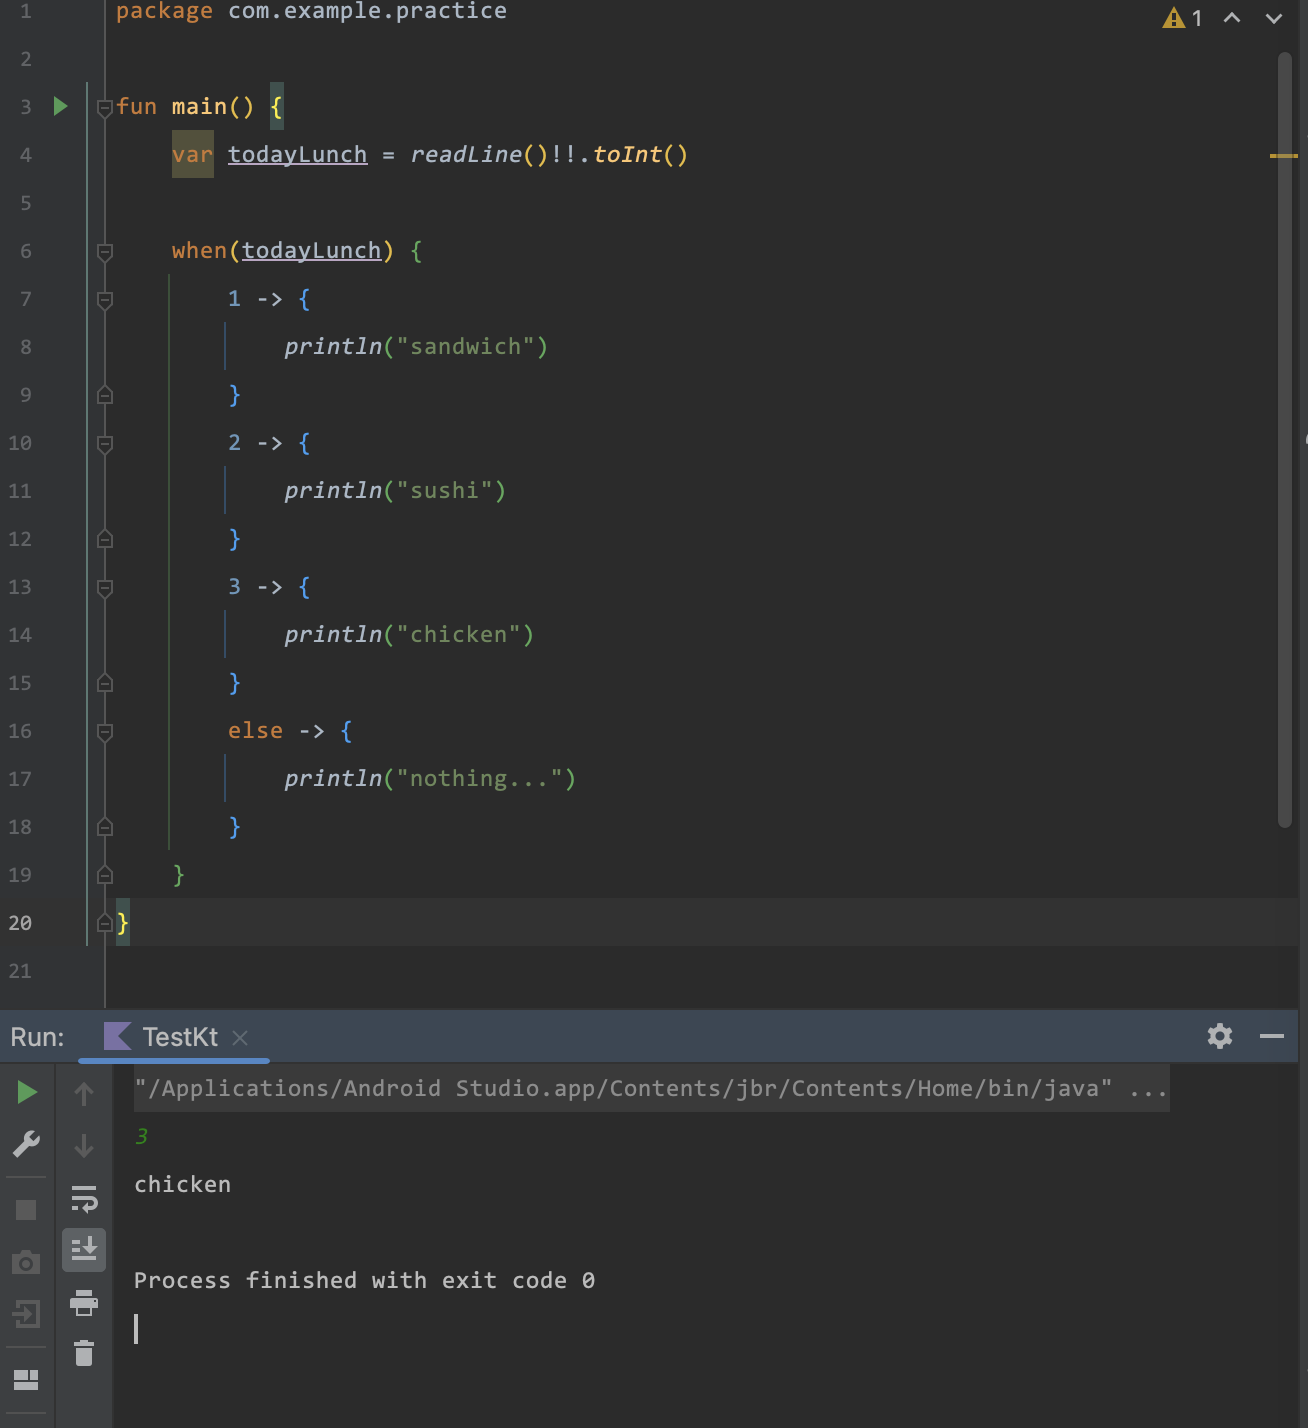This screenshot has height=1428, width=1308.
Task: Click Process finished with exit code 0
Action: [364, 1280]
